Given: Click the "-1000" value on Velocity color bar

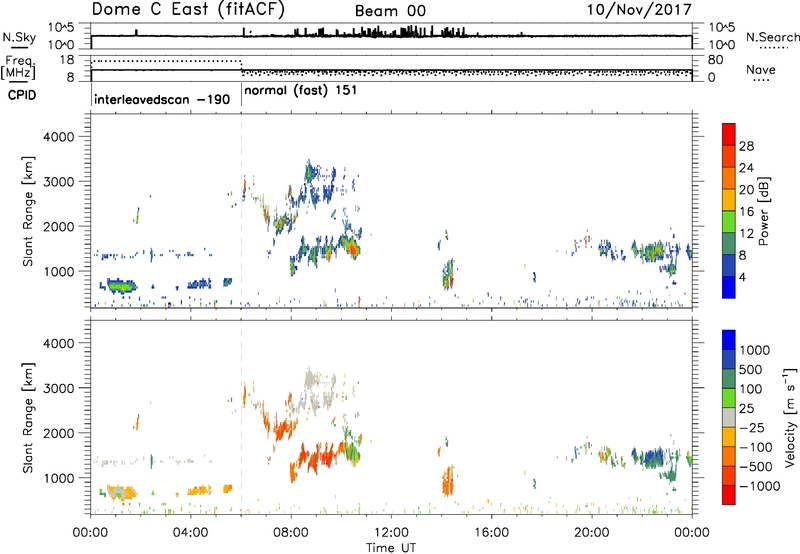Looking at the screenshot, I should click(759, 486).
